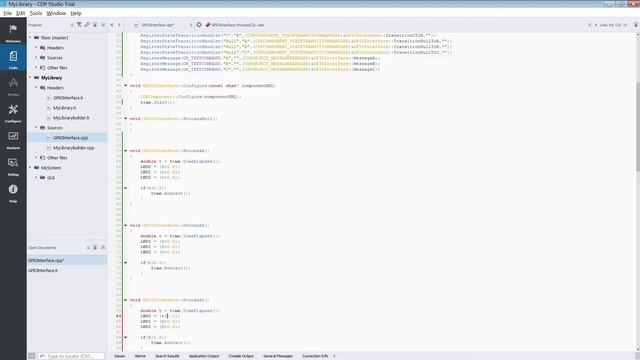Click the line and column indicator
640x360 pixels.
[x=613, y=25]
